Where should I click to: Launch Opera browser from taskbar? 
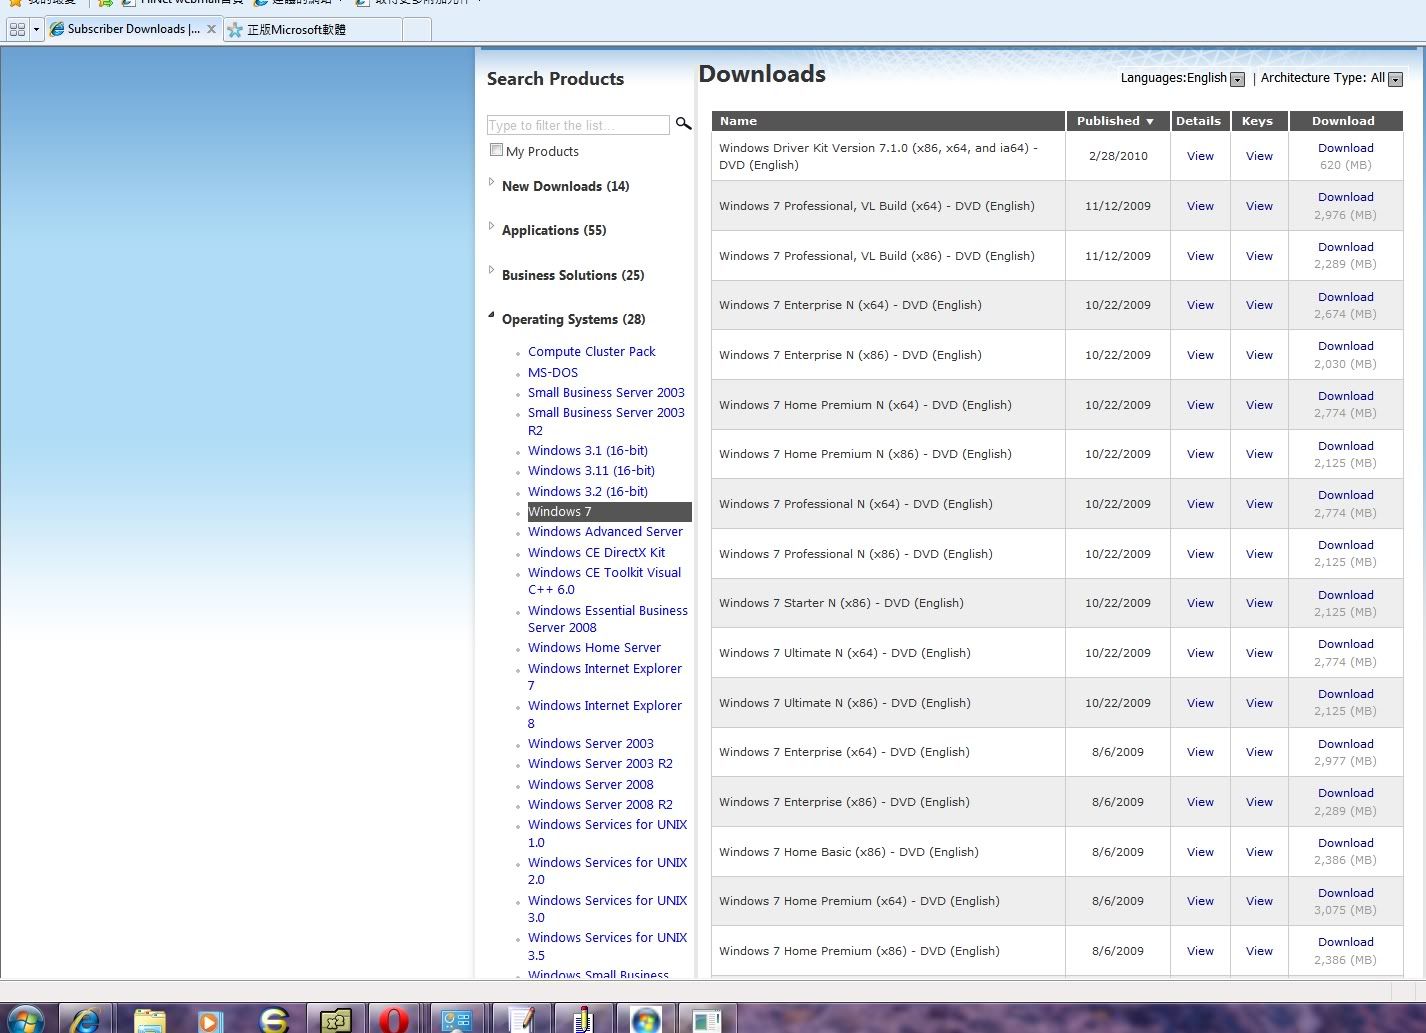point(395,1019)
